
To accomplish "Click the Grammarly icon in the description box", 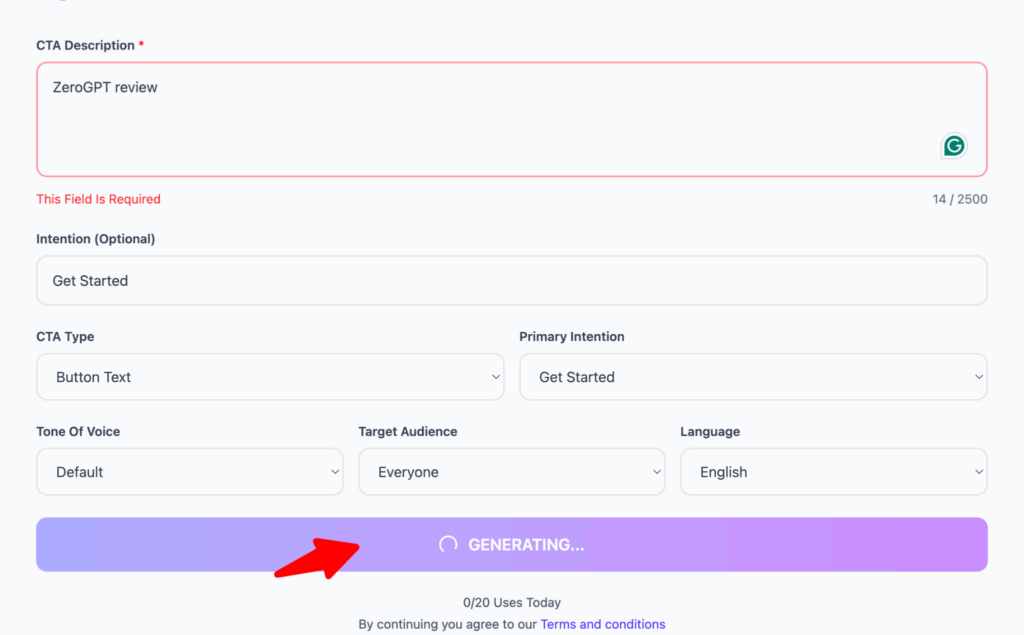I will [x=954, y=146].
